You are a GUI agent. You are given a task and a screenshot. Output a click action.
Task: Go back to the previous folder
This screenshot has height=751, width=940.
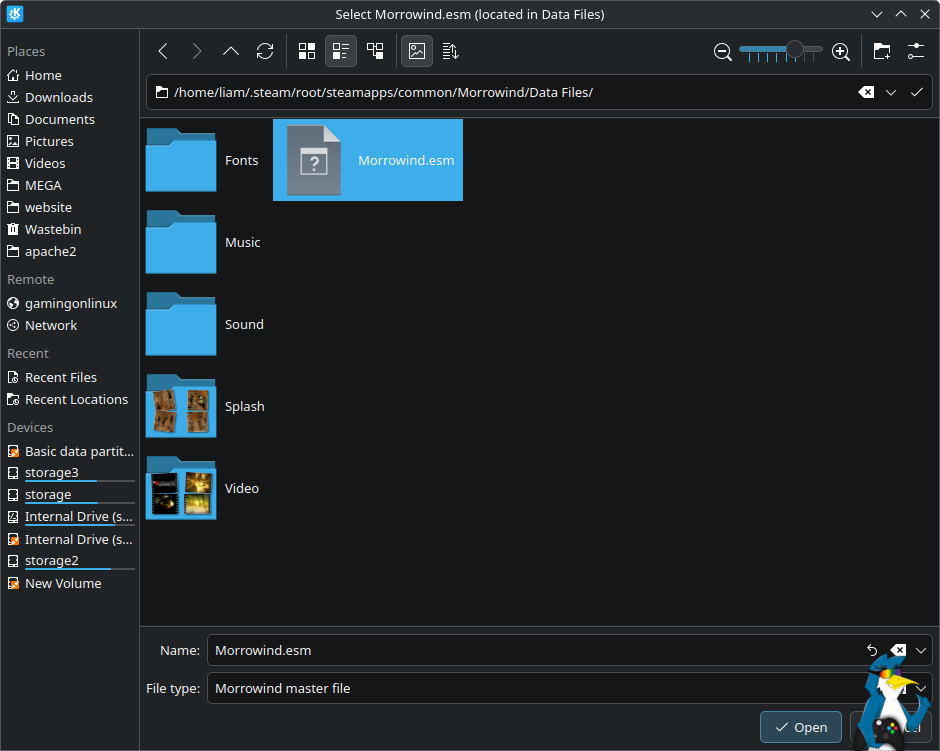pos(164,51)
